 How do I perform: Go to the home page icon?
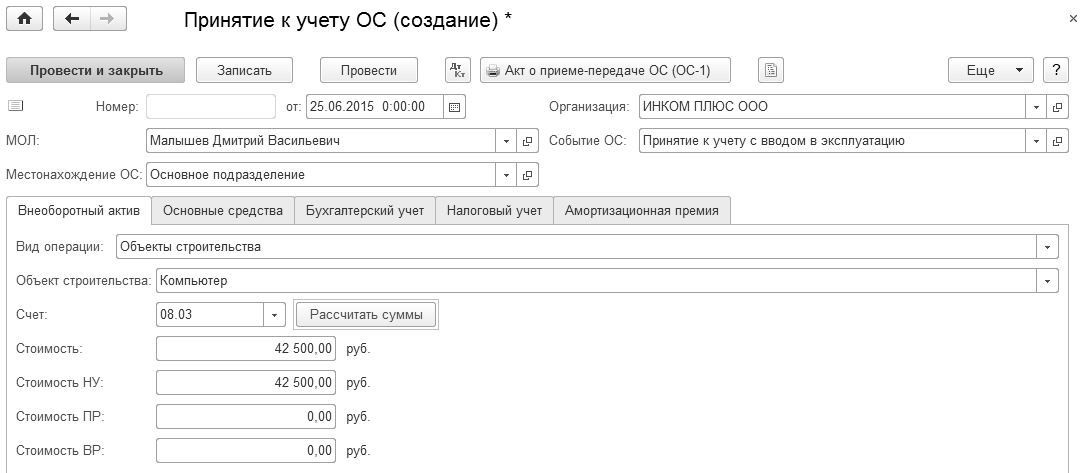[24, 19]
